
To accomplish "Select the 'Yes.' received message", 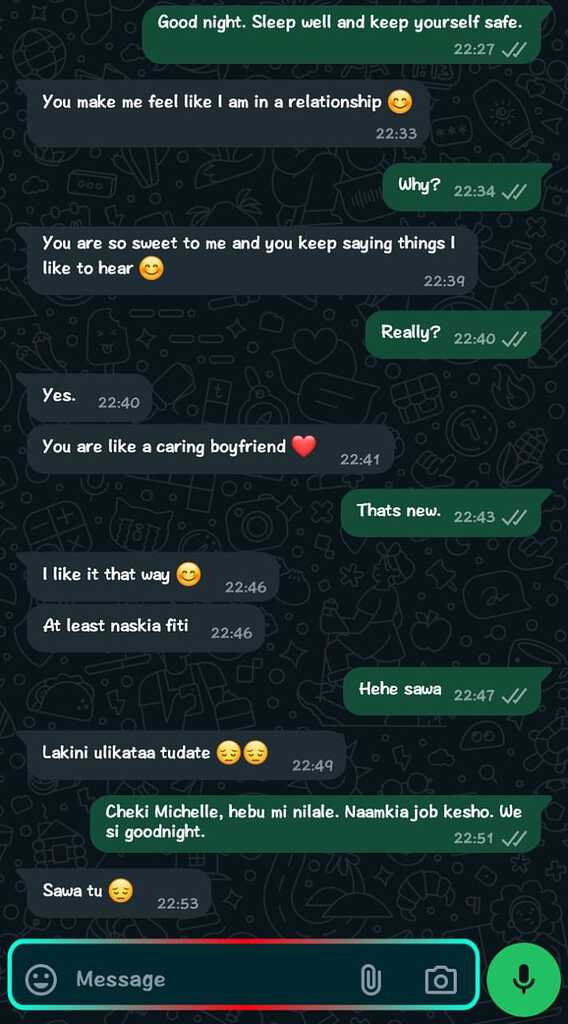I will (x=89, y=398).
